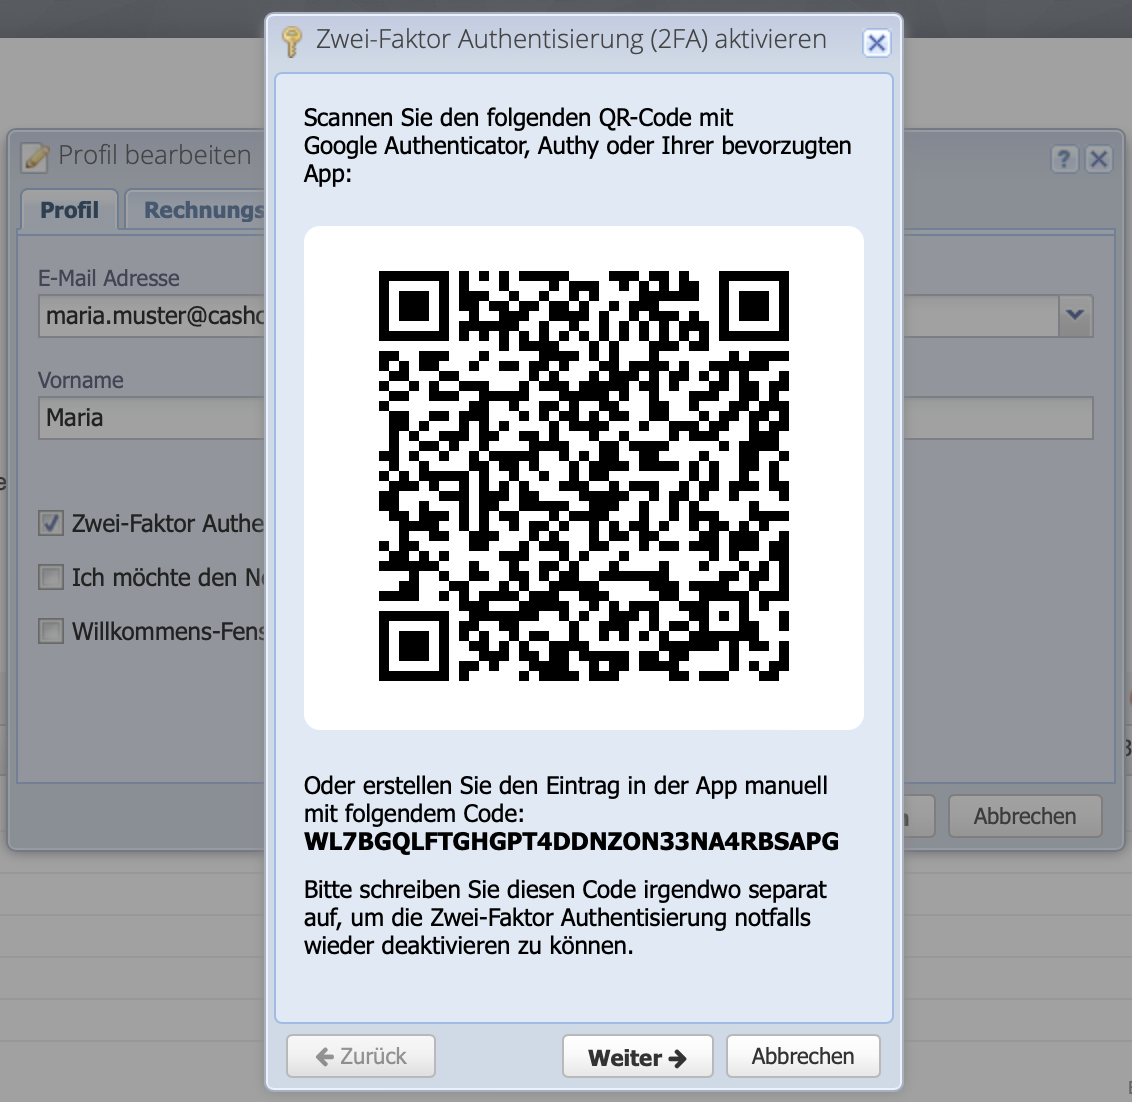1132x1102 pixels.
Task: Expand the combo box using its chevron arrow
Action: (1074, 316)
